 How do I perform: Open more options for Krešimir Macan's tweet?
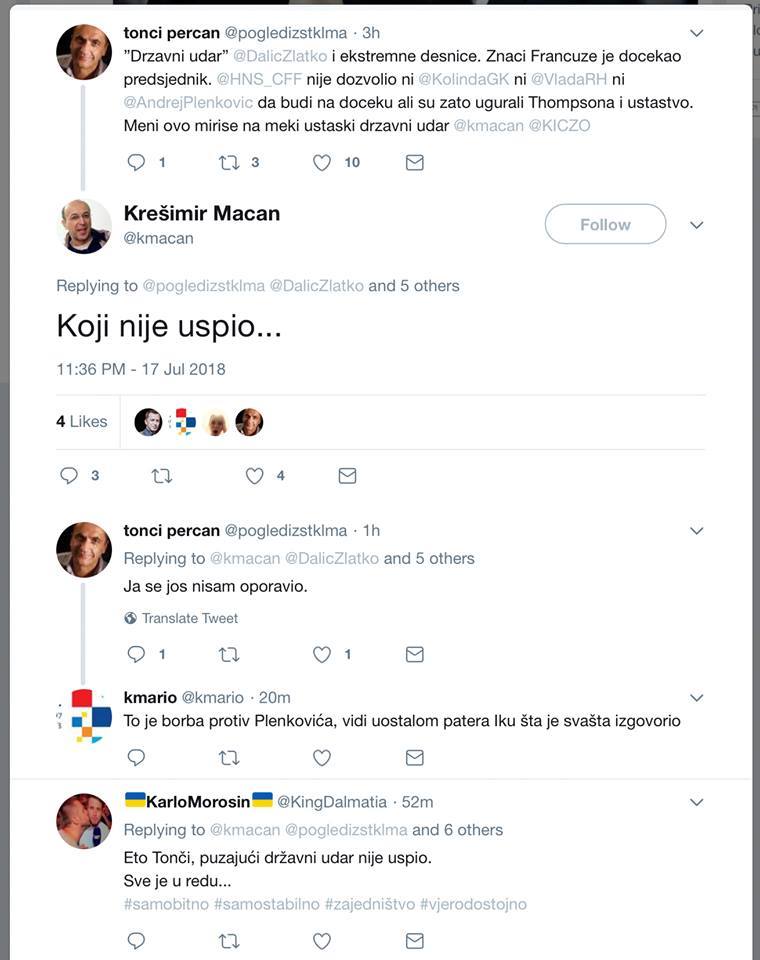point(697,225)
